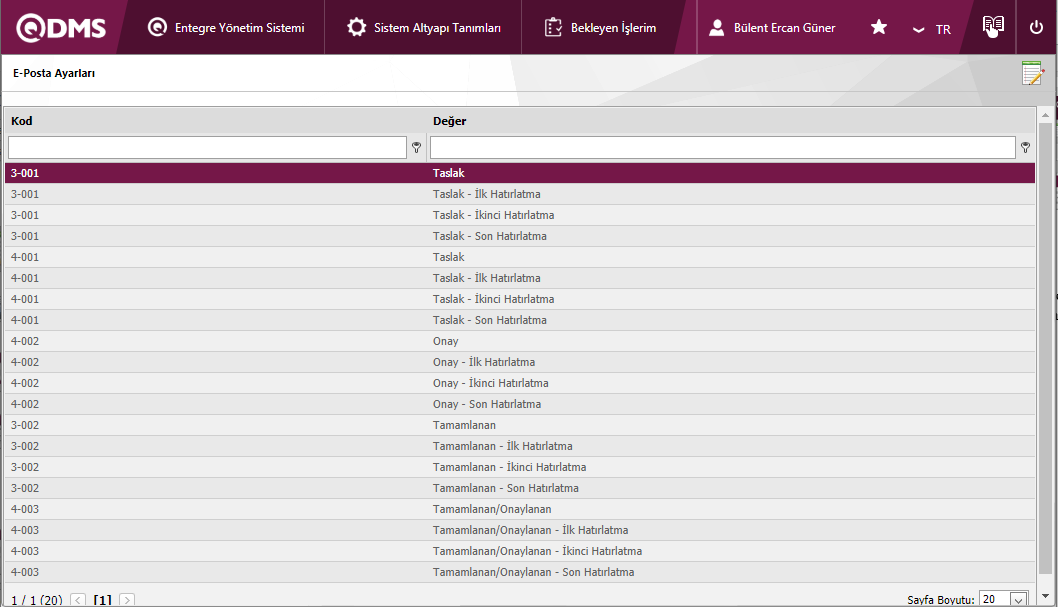Select row Tamamlanan - İkinci Hatırlatma
Screen dimensions: 1058x607
(x=520, y=467)
